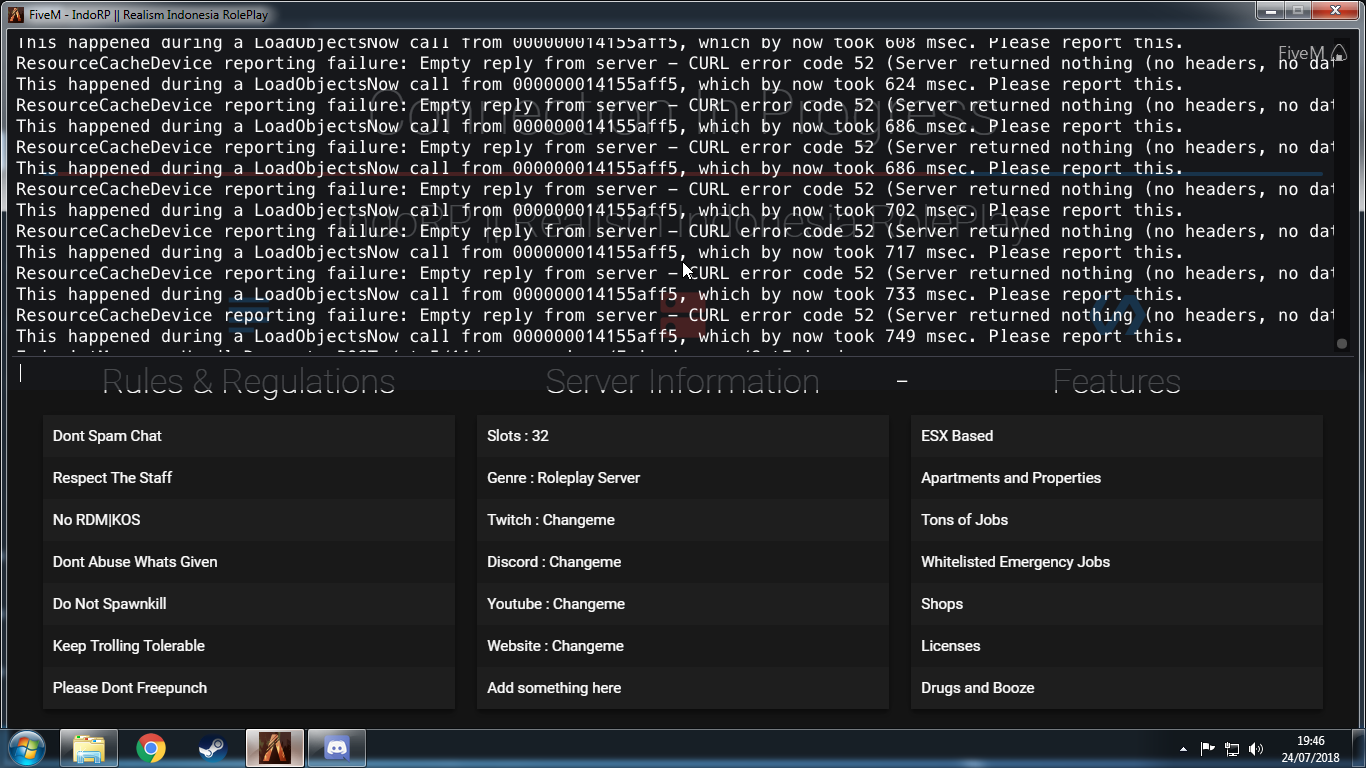Open the Windows Start menu

tap(27, 748)
